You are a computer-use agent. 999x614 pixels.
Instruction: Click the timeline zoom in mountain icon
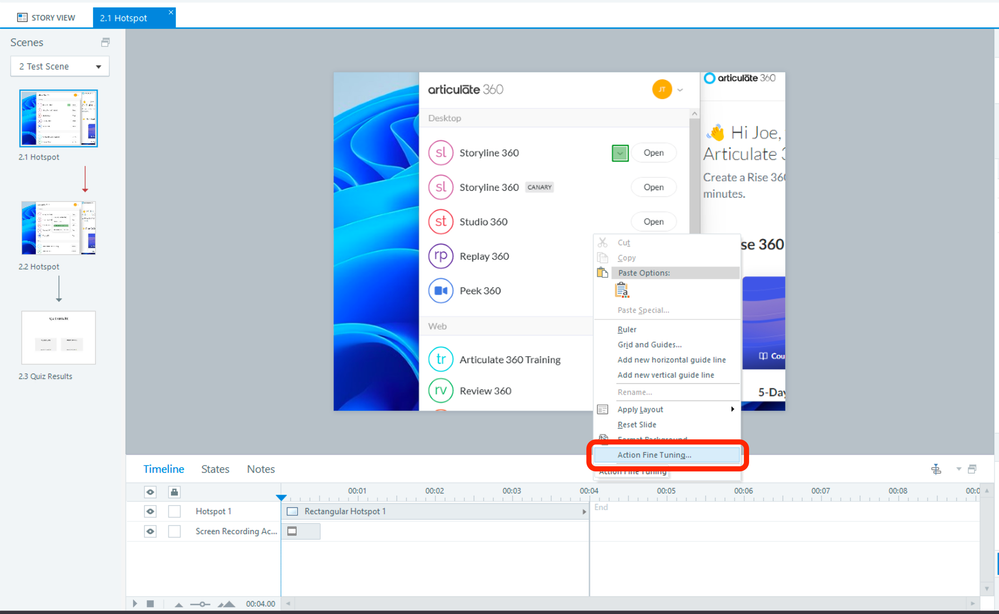226,604
